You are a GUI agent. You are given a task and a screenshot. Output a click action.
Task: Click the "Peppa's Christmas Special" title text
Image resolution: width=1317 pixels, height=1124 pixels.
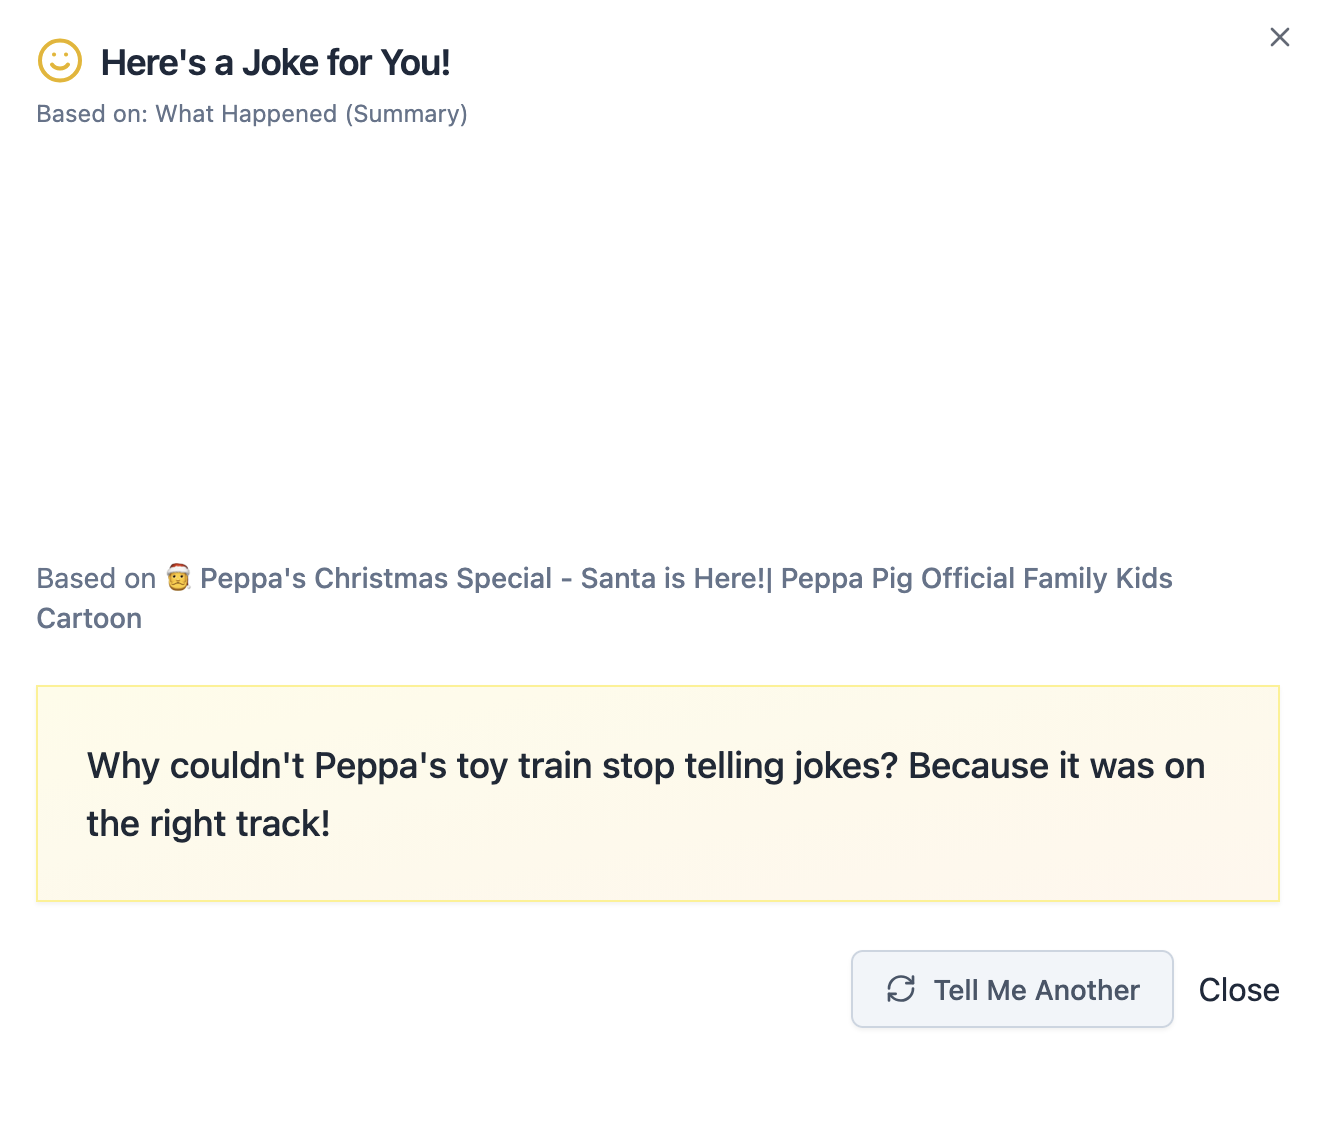point(376,578)
